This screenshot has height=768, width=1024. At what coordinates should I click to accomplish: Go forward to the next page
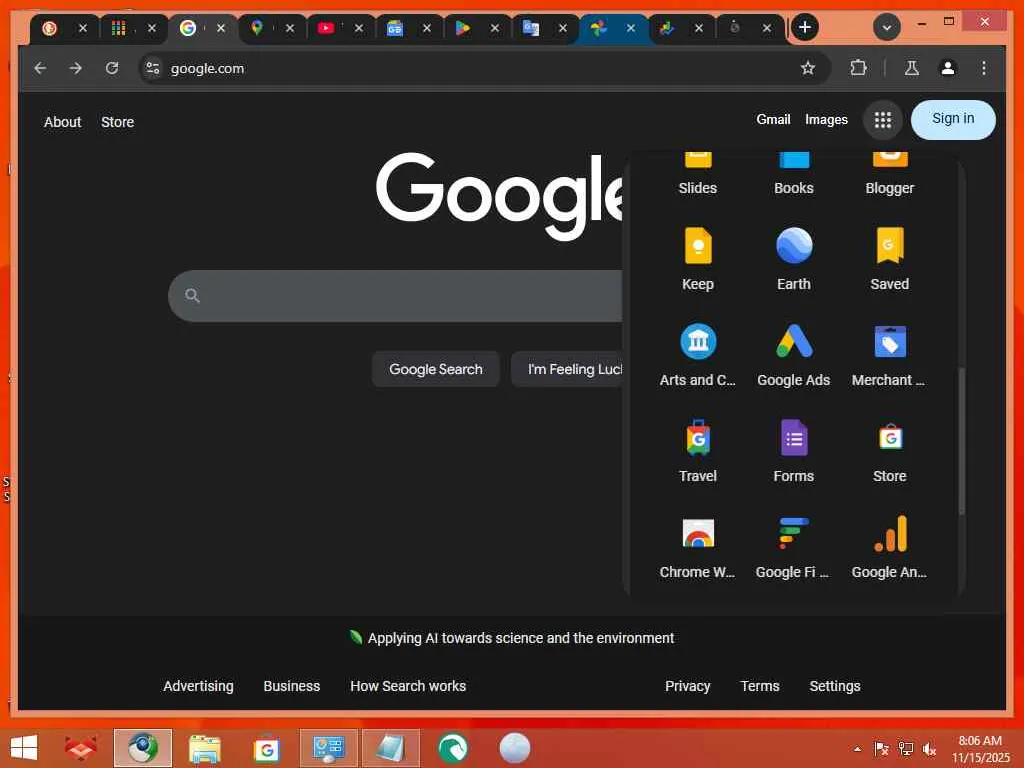pyautogui.click(x=76, y=68)
